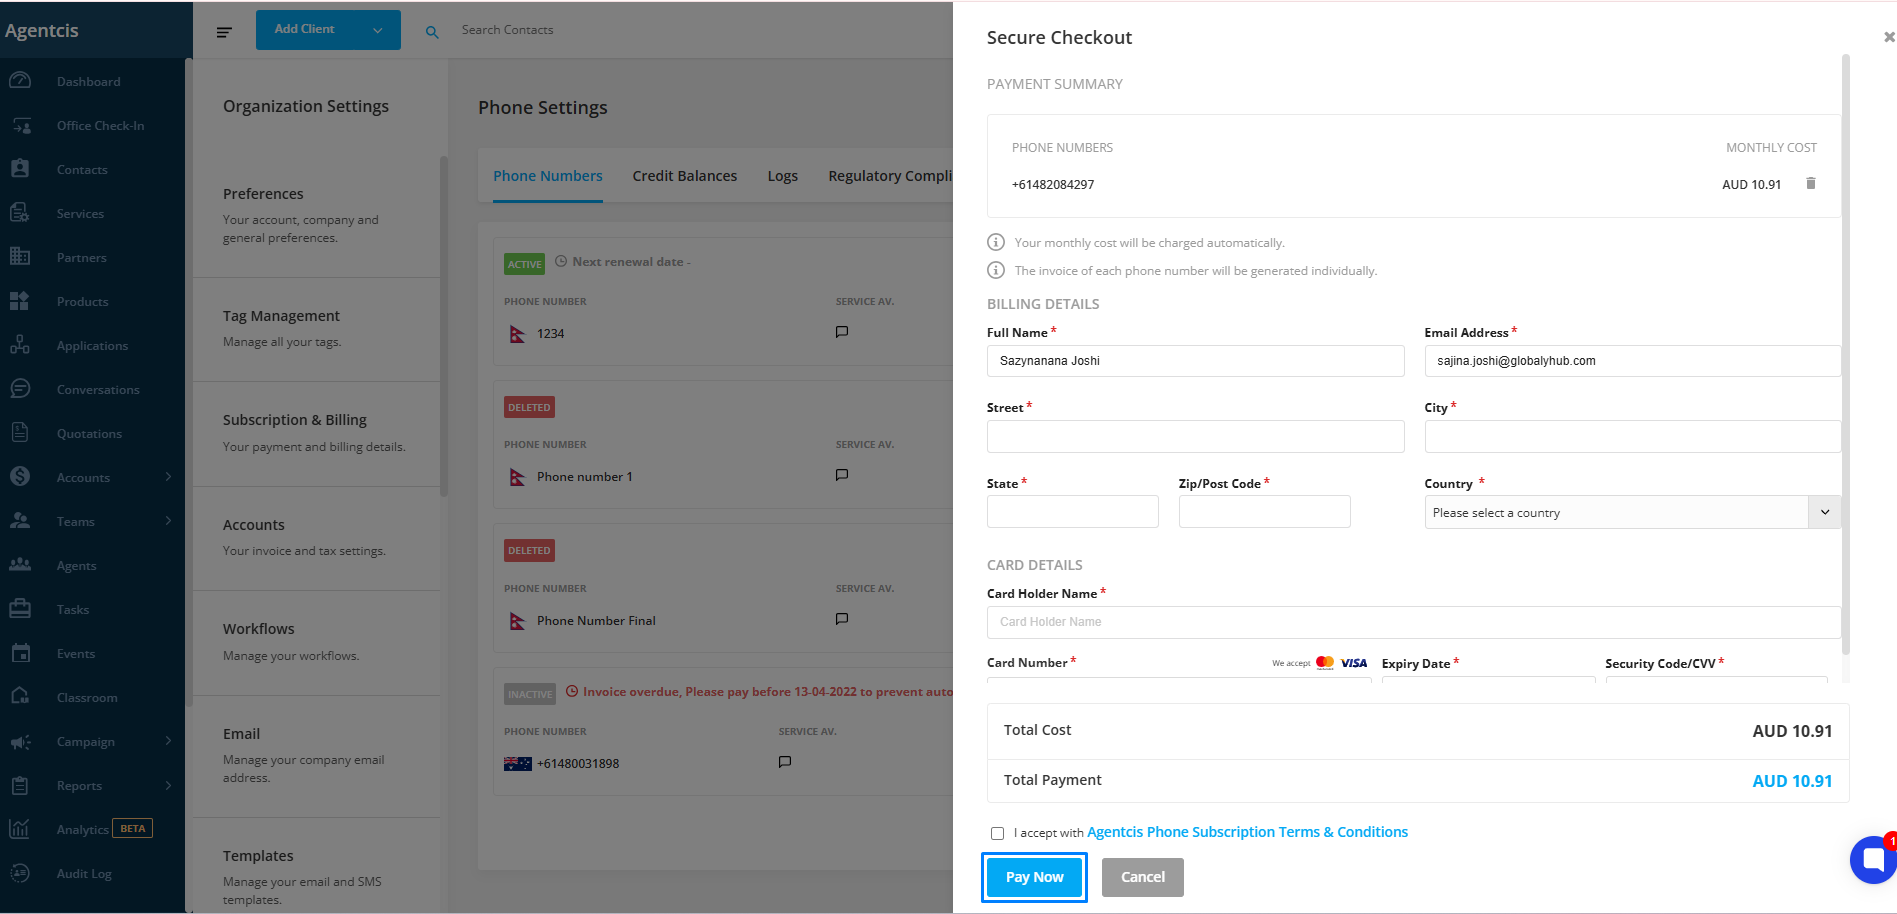Open Applications sidebar icon
Viewport: 1897px width, 914px height.
tap(20, 345)
